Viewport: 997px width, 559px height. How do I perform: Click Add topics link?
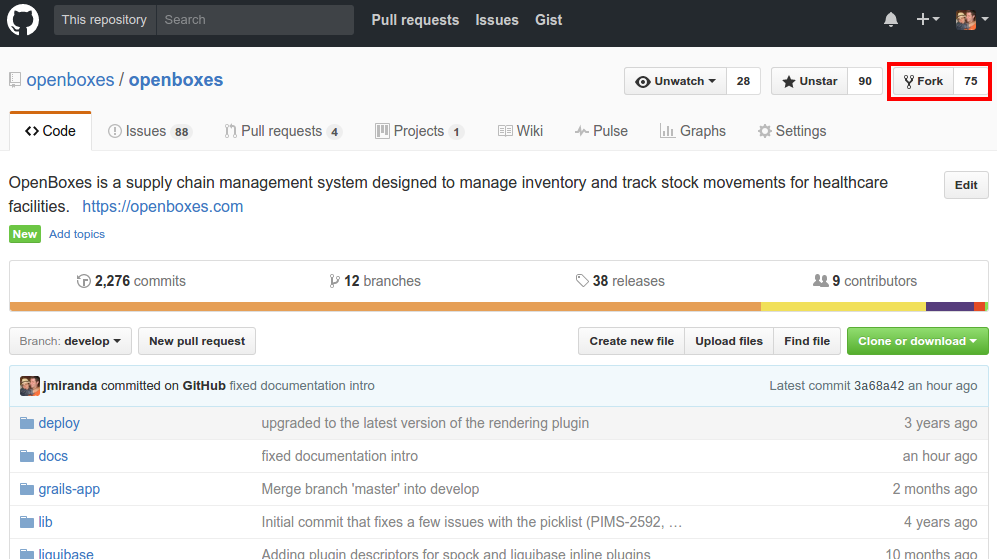click(77, 234)
